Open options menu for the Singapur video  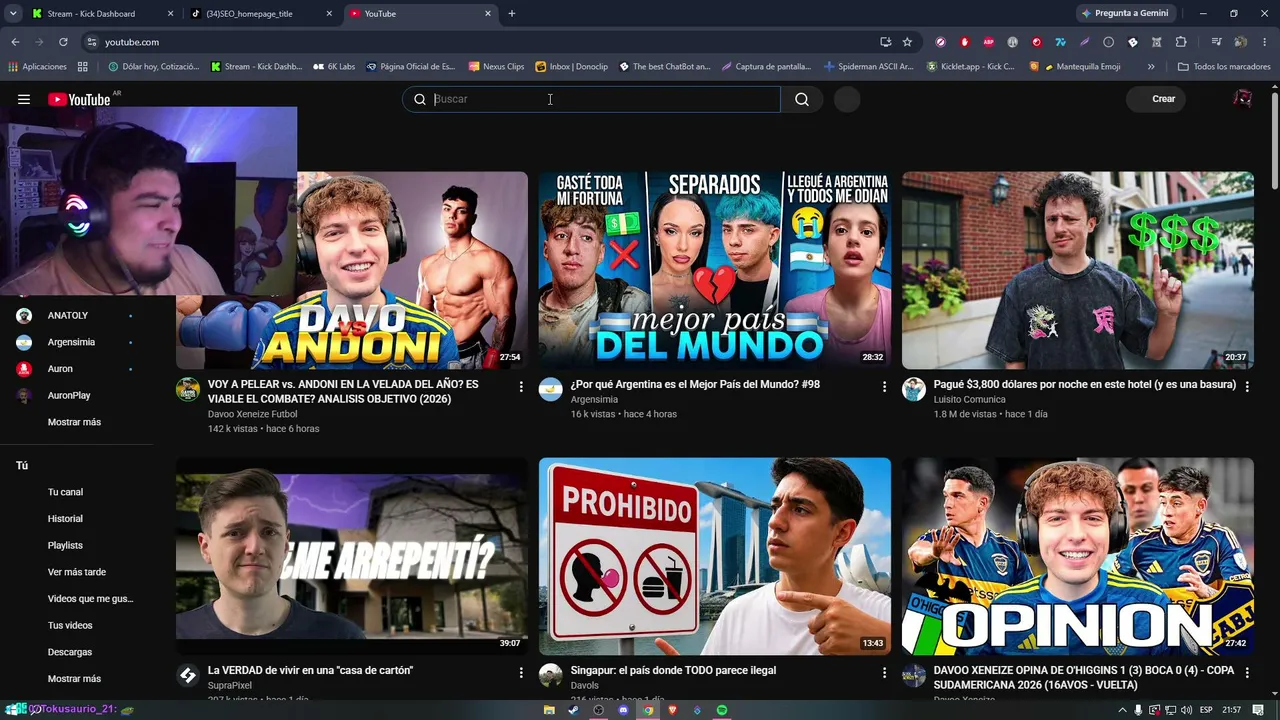click(884, 673)
